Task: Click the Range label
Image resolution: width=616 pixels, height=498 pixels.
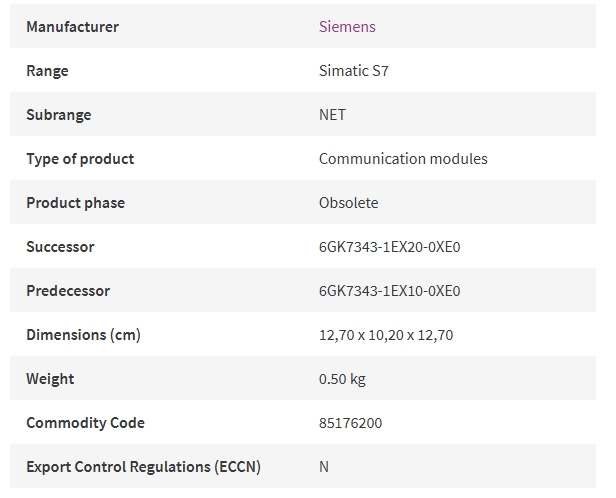Action: click(47, 71)
